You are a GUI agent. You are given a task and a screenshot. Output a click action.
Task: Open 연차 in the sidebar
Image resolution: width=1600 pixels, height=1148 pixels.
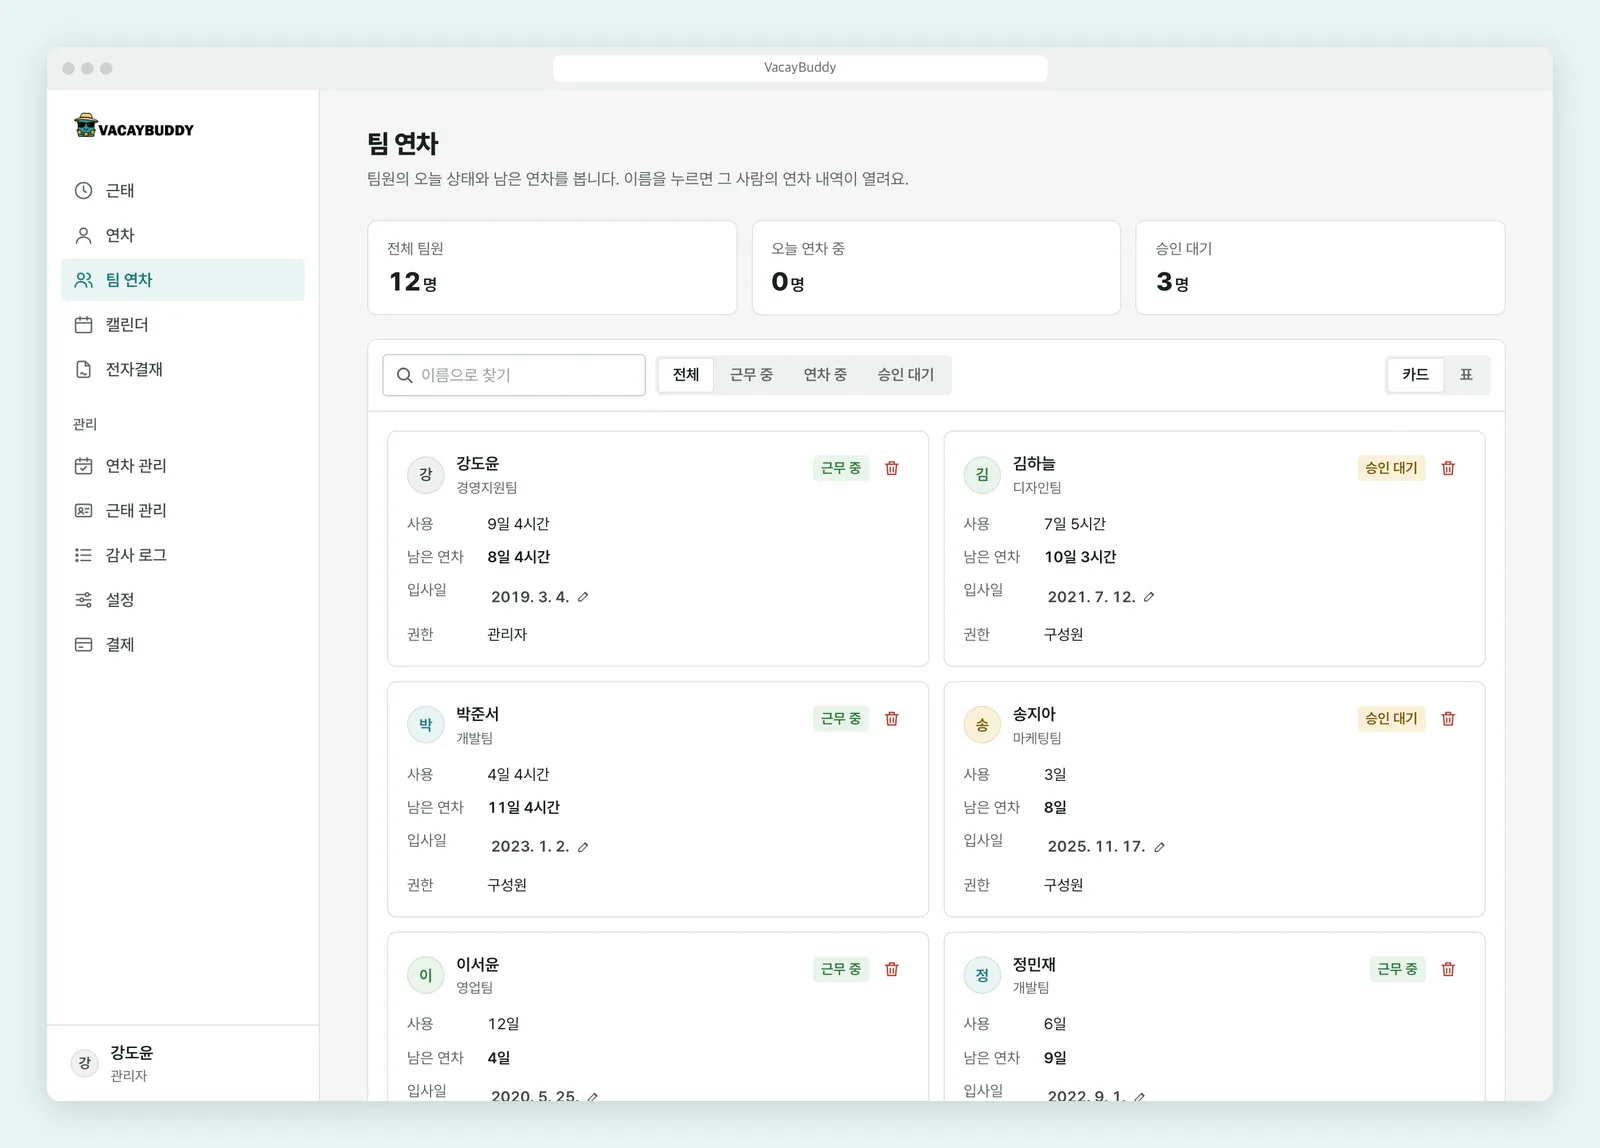[x=183, y=235]
